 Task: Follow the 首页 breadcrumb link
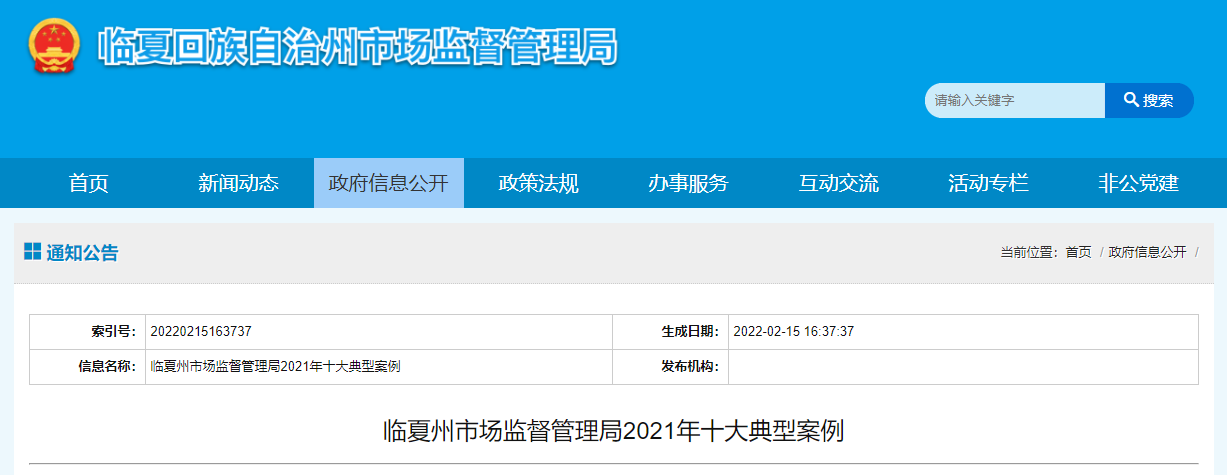(x=1078, y=252)
